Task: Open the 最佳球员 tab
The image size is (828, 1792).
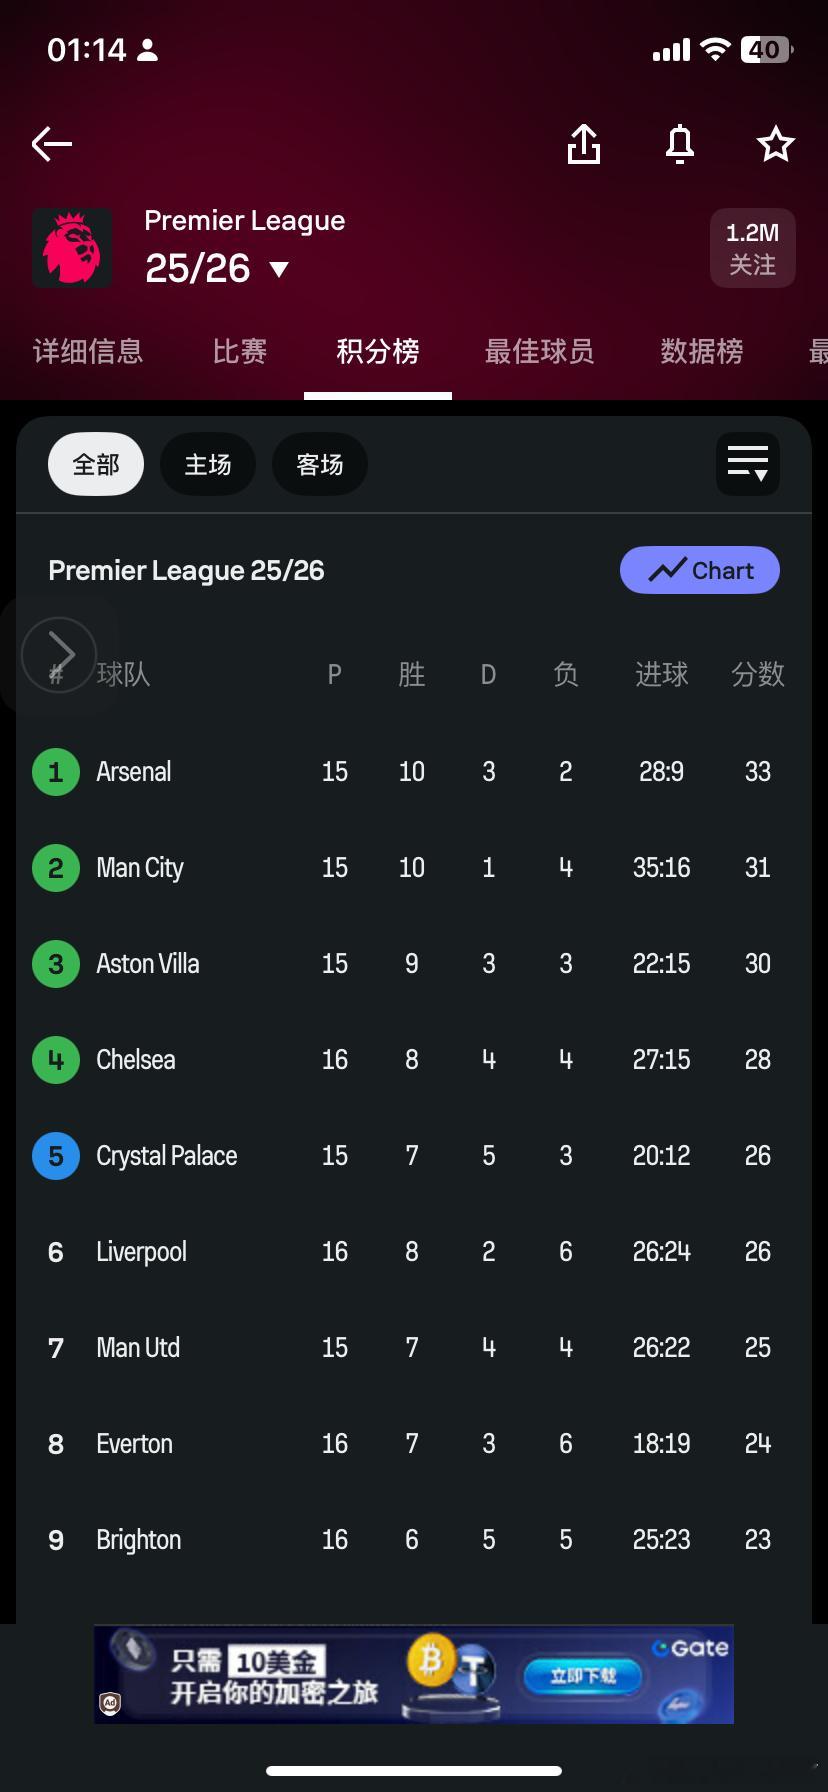Action: 539,351
